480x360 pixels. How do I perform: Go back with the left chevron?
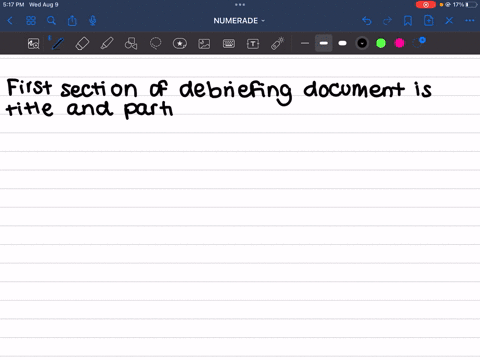(10, 21)
